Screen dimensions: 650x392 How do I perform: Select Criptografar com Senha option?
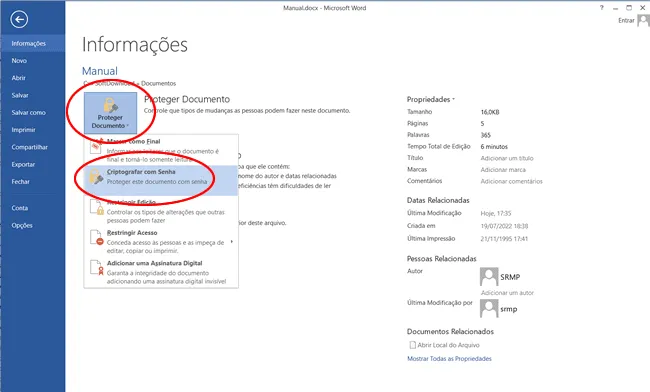pos(161,180)
